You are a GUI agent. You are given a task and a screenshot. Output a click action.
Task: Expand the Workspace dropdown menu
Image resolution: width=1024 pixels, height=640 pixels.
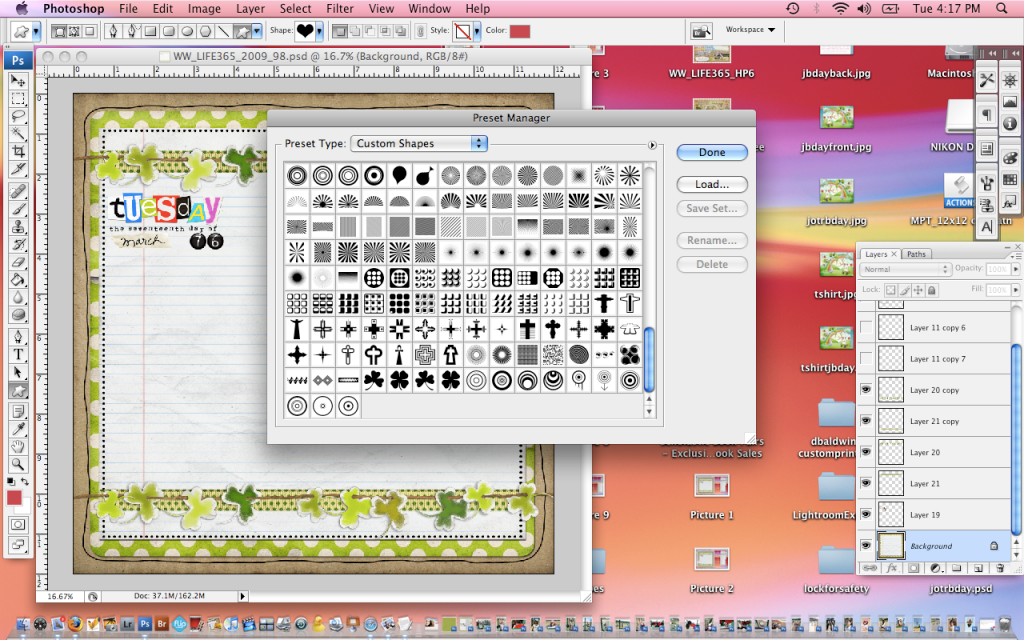point(750,30)
